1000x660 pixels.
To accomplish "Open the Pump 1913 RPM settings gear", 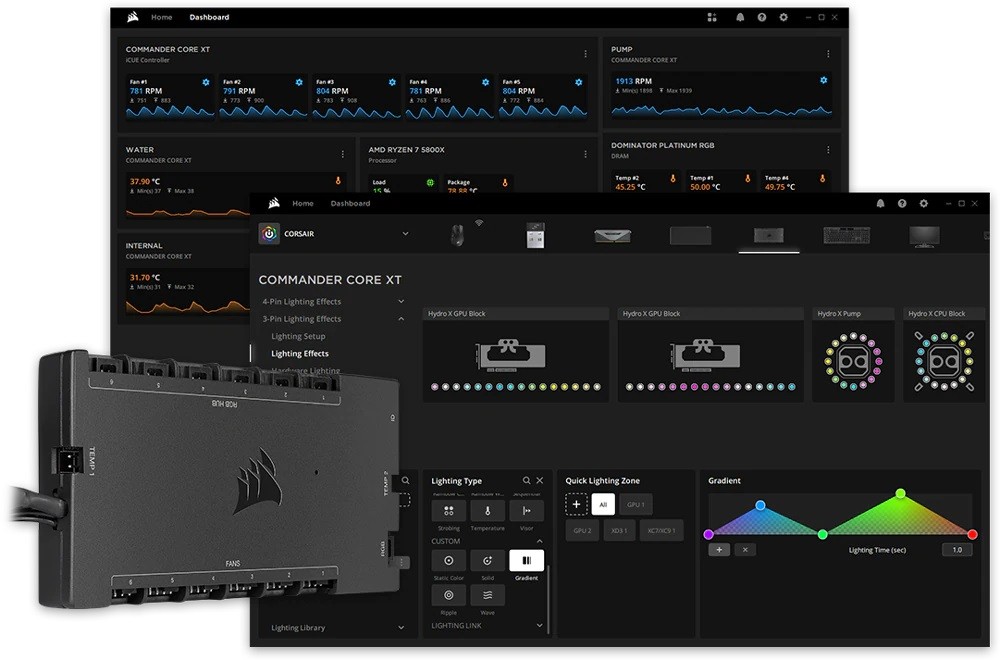I will tap(823, 80).
